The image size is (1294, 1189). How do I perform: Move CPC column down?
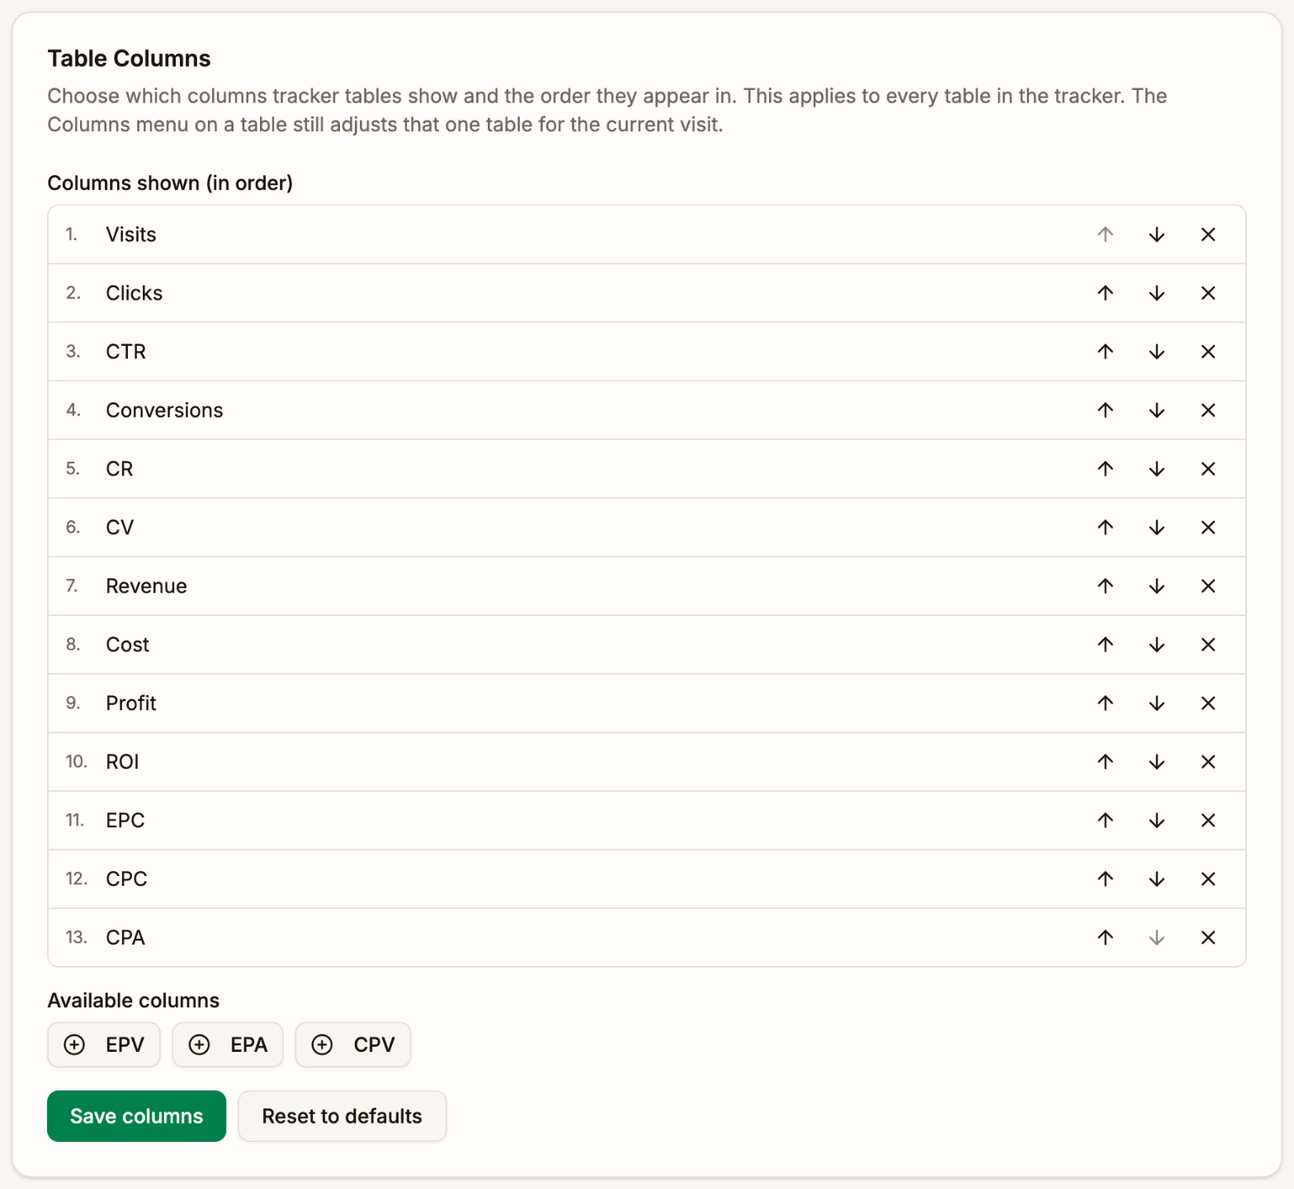click(1156, 879)
